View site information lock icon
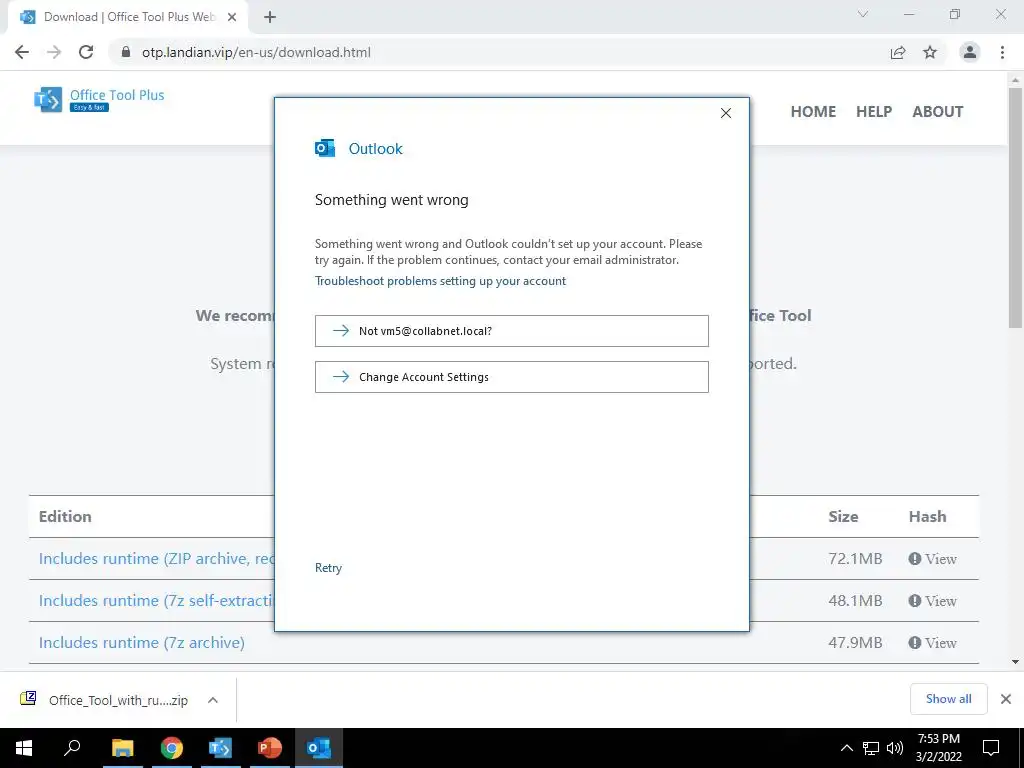 (126, 52)
